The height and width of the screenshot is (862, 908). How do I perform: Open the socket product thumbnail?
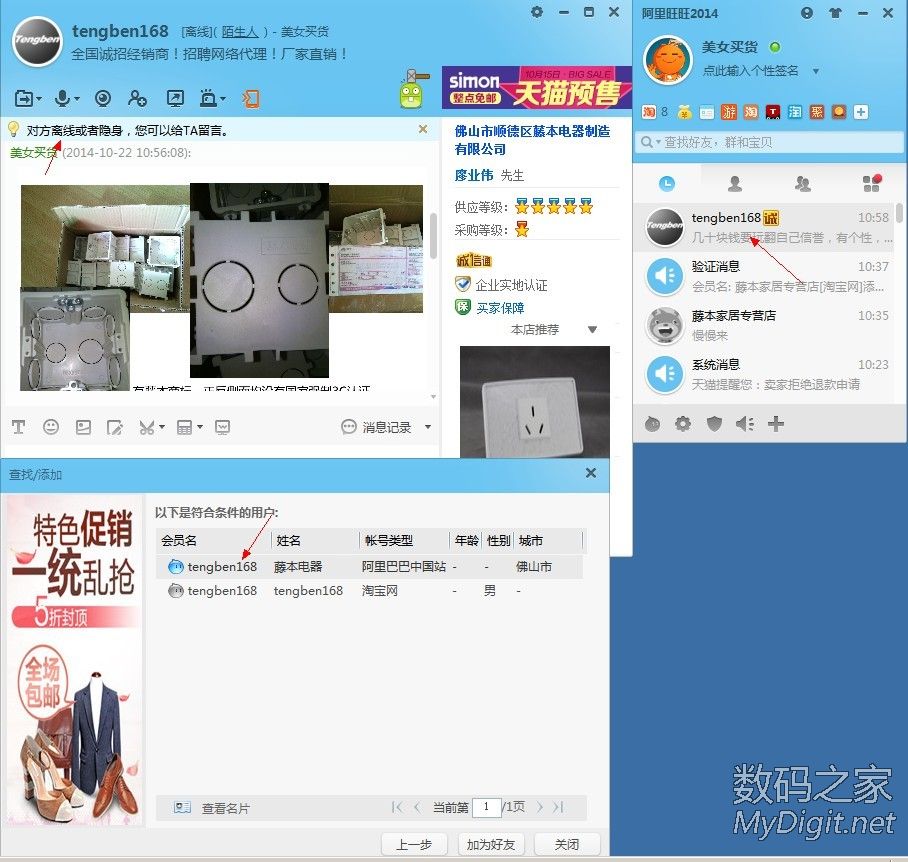[x=534, y=402]
